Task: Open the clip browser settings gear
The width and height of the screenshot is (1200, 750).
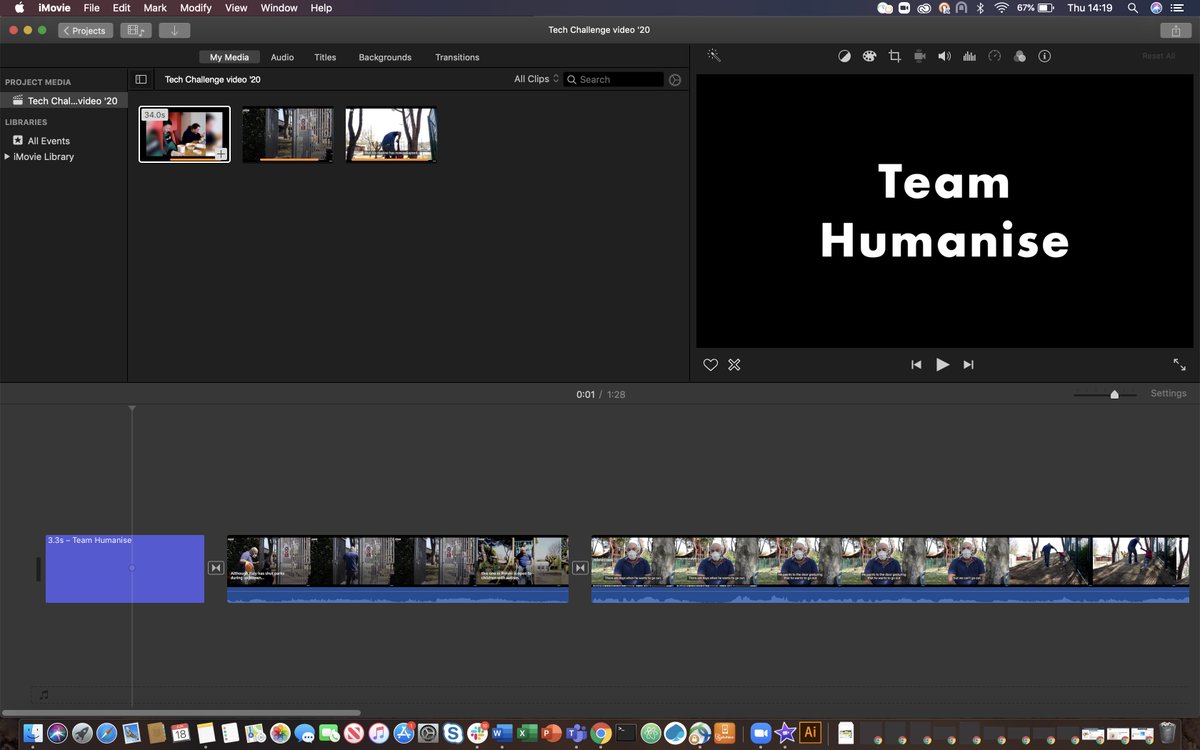Action: pyautogui.click(x=675, y=80)
